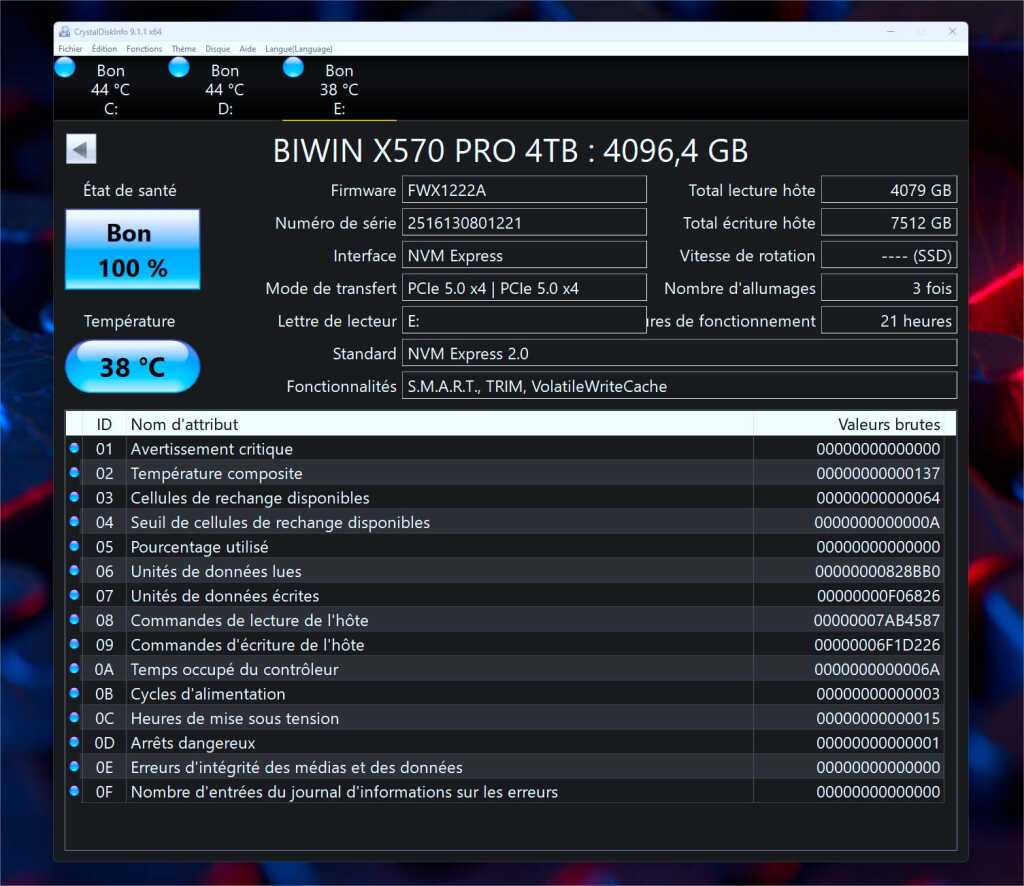This screenshot has height=886, width=1024.
Task: Click the blue status orb for drive E:
Action: click(x=293, y=67)
